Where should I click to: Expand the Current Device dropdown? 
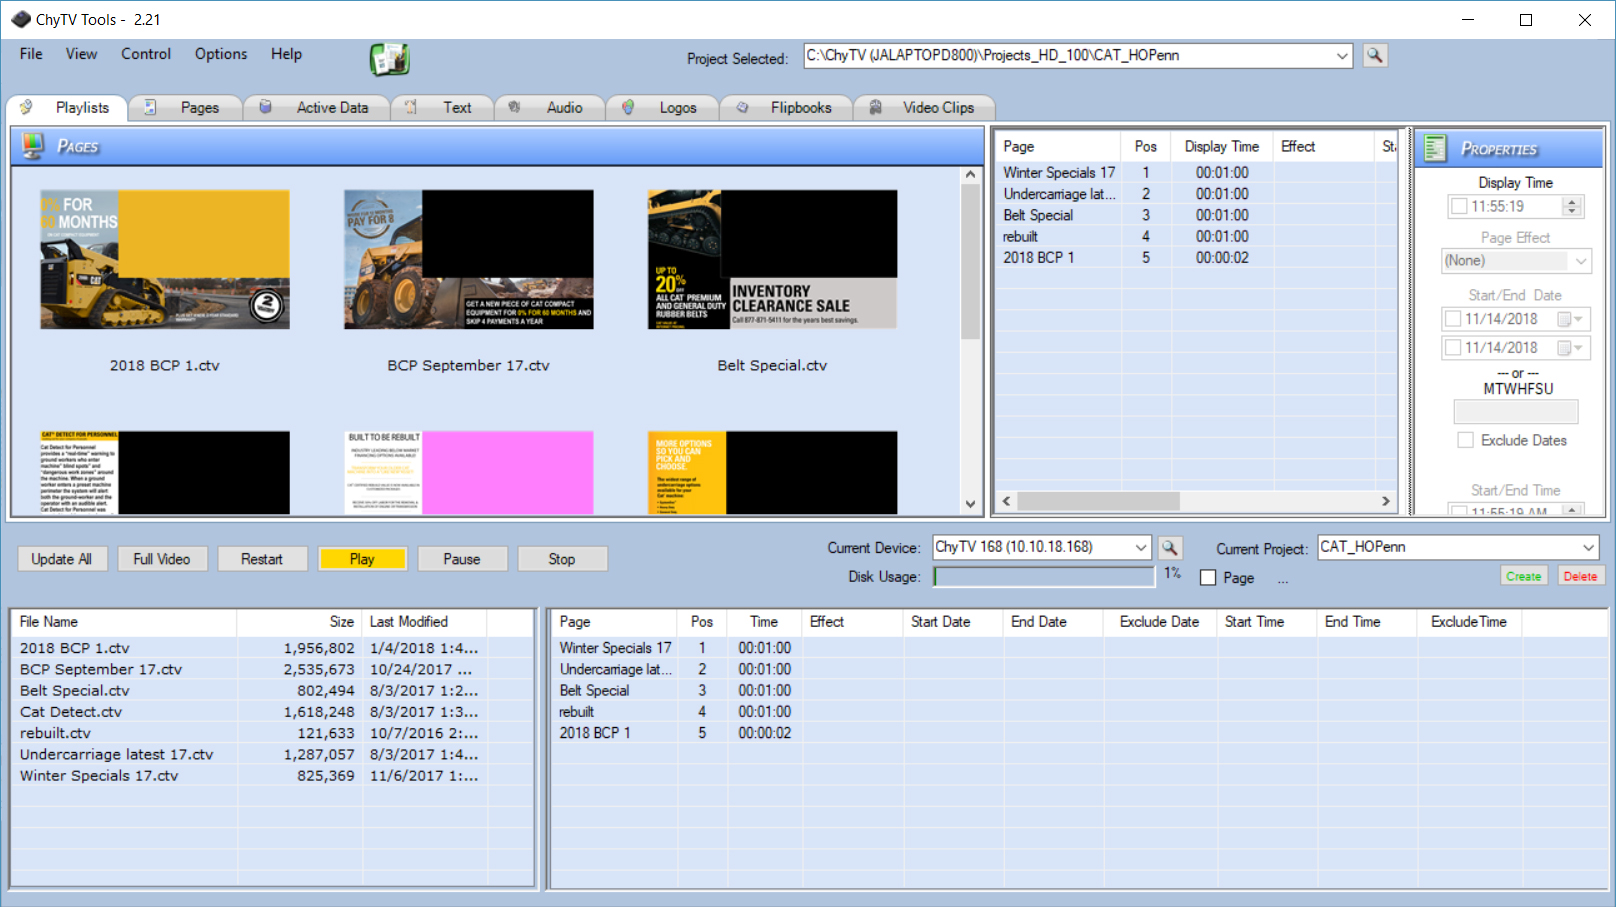[x=1141, y=547]
